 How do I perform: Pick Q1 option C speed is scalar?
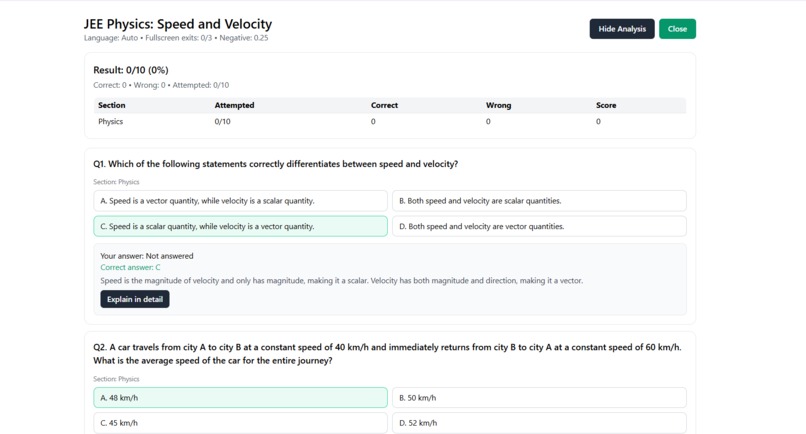[240, 226]
